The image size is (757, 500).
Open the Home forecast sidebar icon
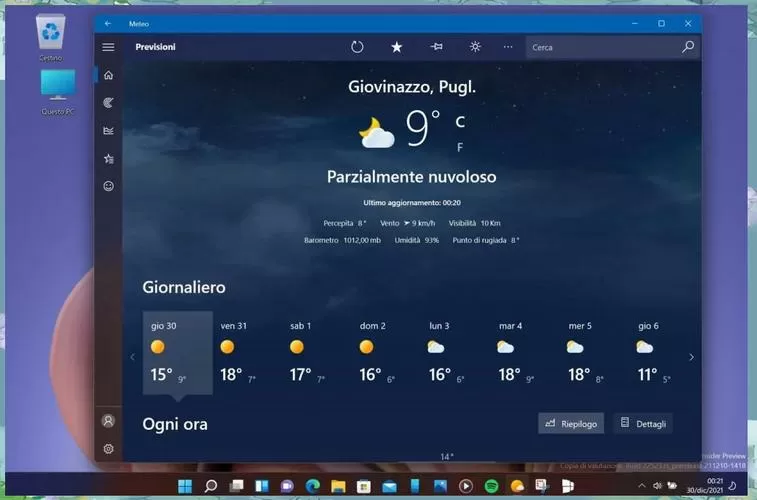(x=109, y=75)
